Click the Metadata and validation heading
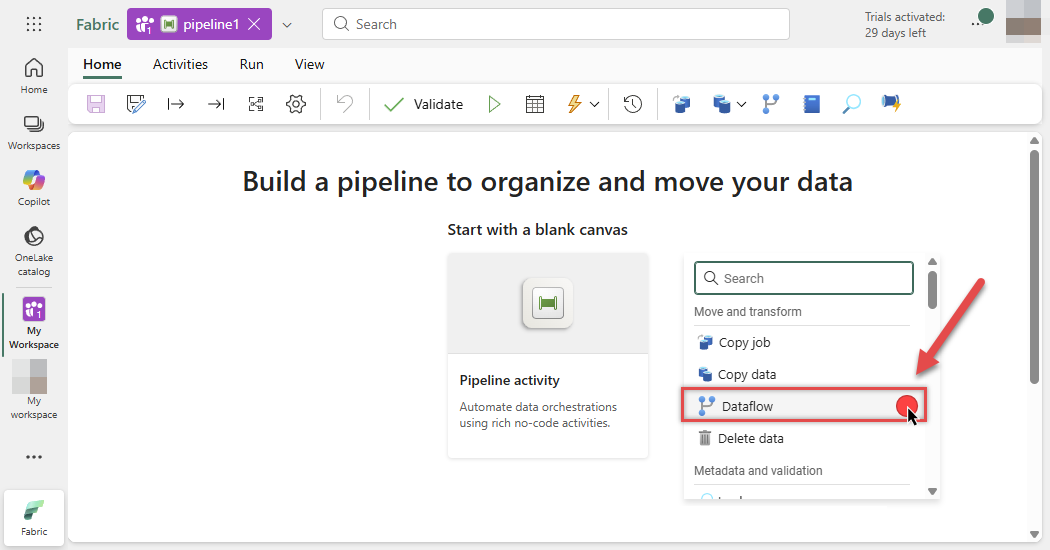Image resolution: width=1050 pixels, height=550 pixels. tap(758, 470)
